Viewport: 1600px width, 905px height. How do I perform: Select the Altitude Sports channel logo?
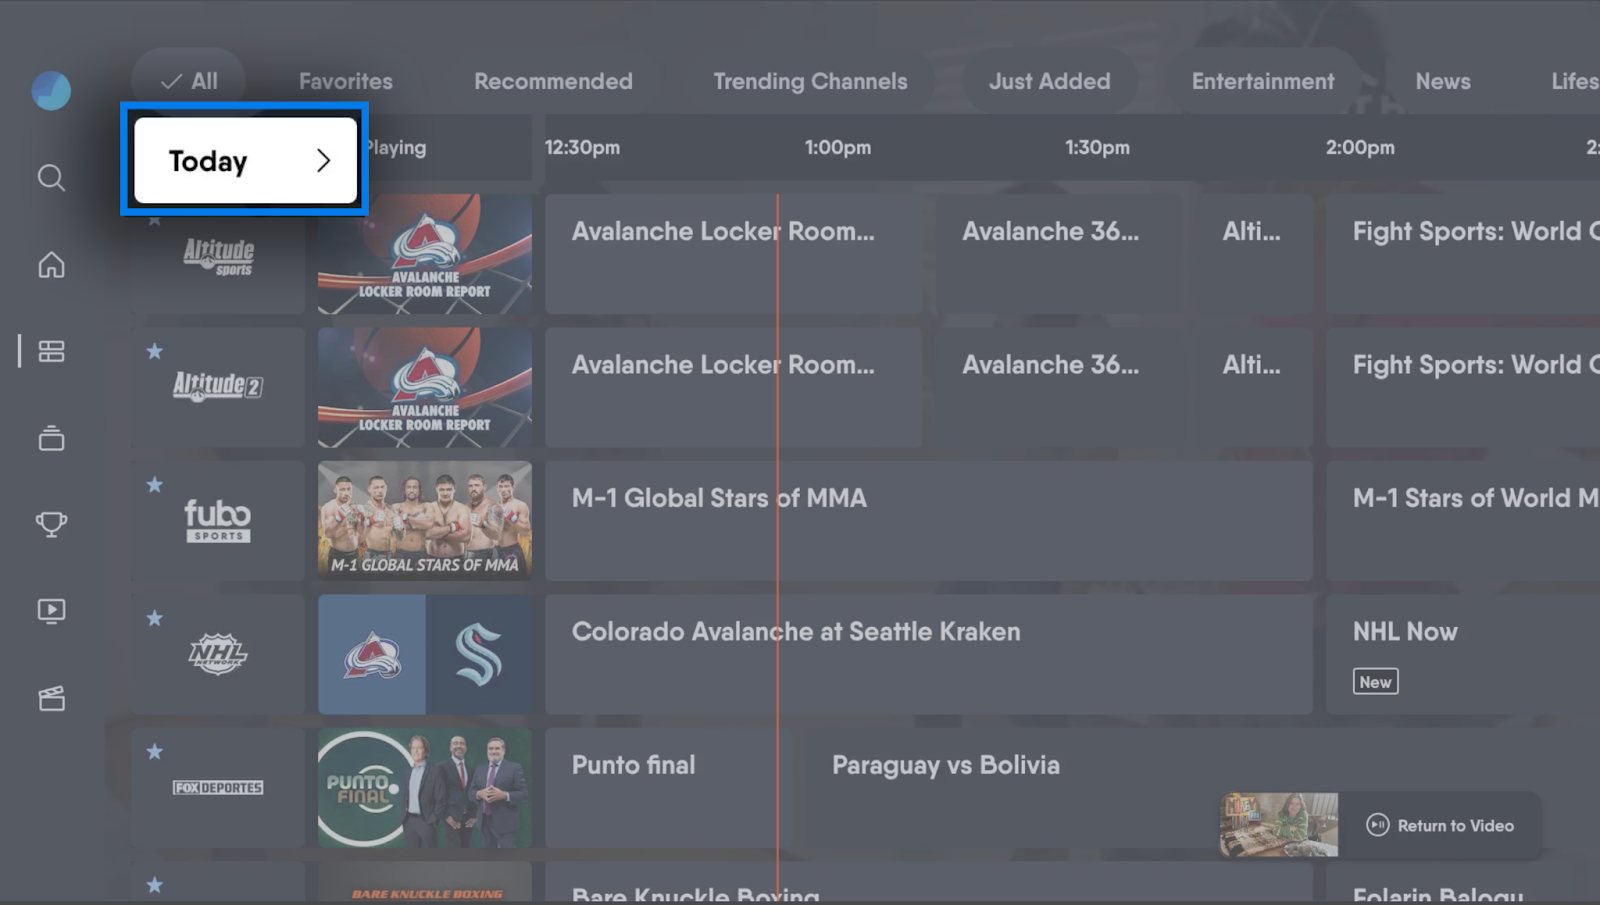pyautogui.click(x=218, y=256)
